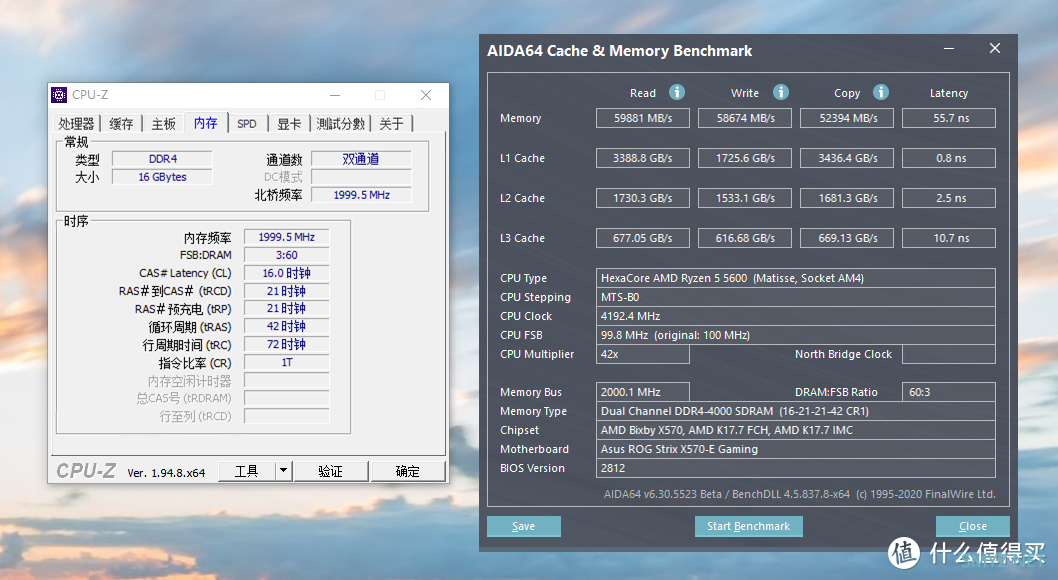Click Memory Copy value 52394 MB/s
1058x580 pixels.
point(847,118)
